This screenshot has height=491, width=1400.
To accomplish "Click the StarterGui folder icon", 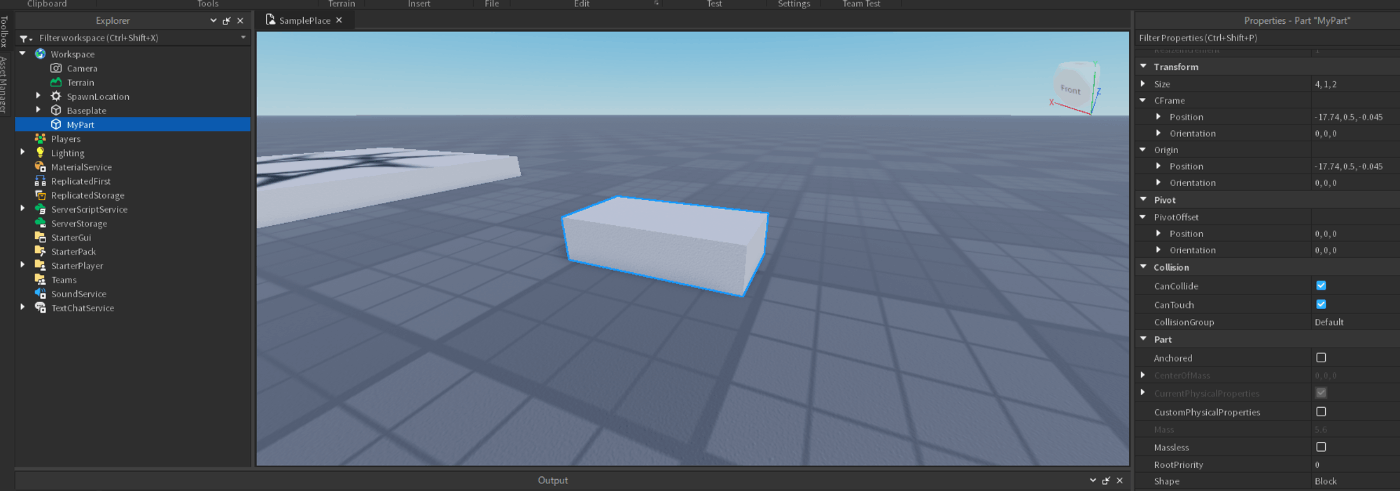I will click(x=40, y=237).
